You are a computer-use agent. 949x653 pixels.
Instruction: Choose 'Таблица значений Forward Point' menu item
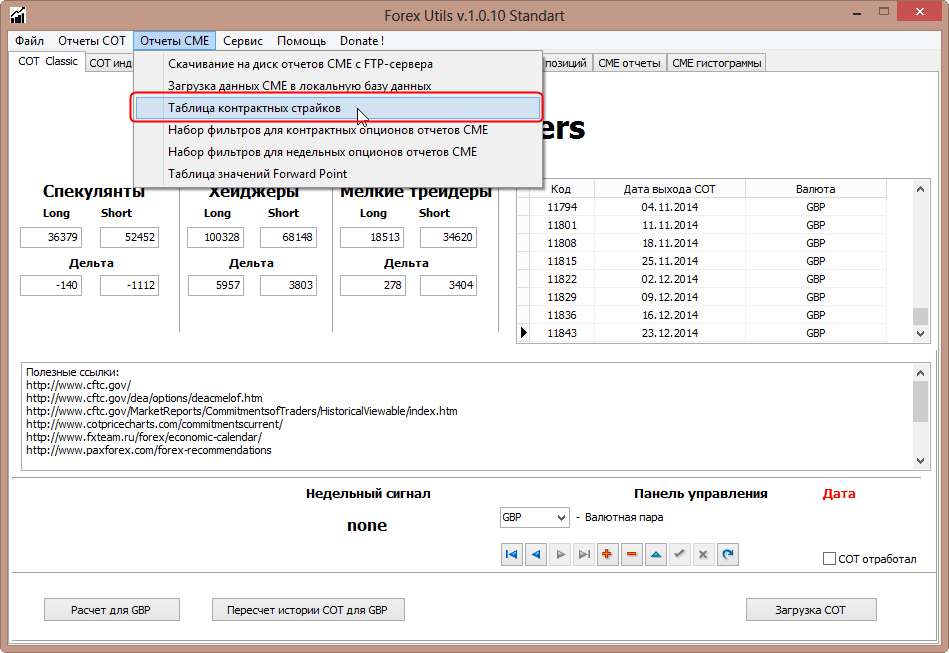pos(257,173)
